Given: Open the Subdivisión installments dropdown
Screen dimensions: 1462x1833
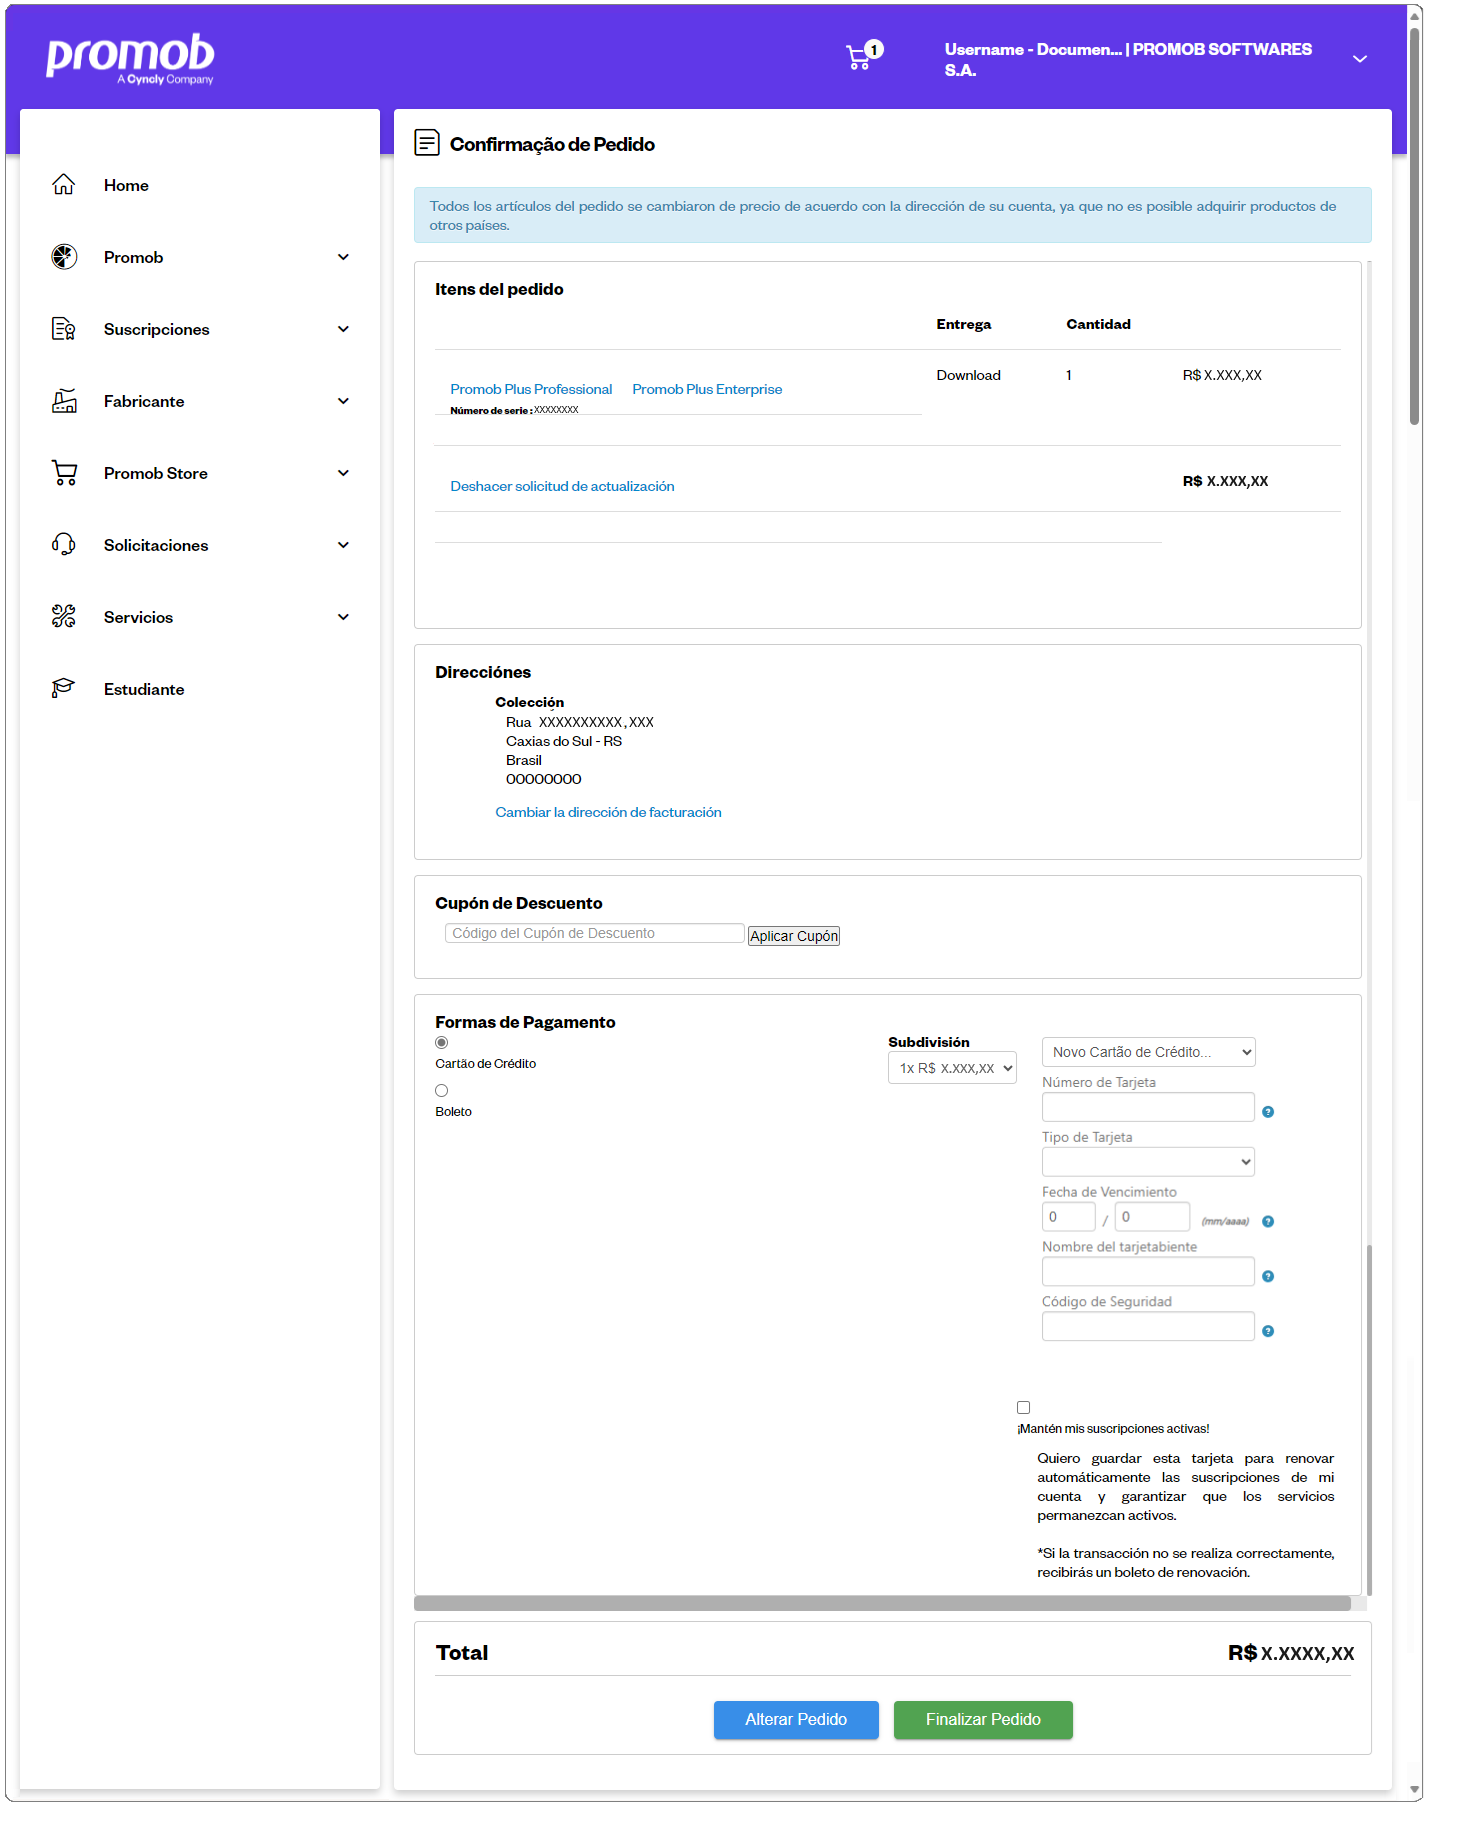Looking at the screenshot, I should click(x=952, y=1068).
